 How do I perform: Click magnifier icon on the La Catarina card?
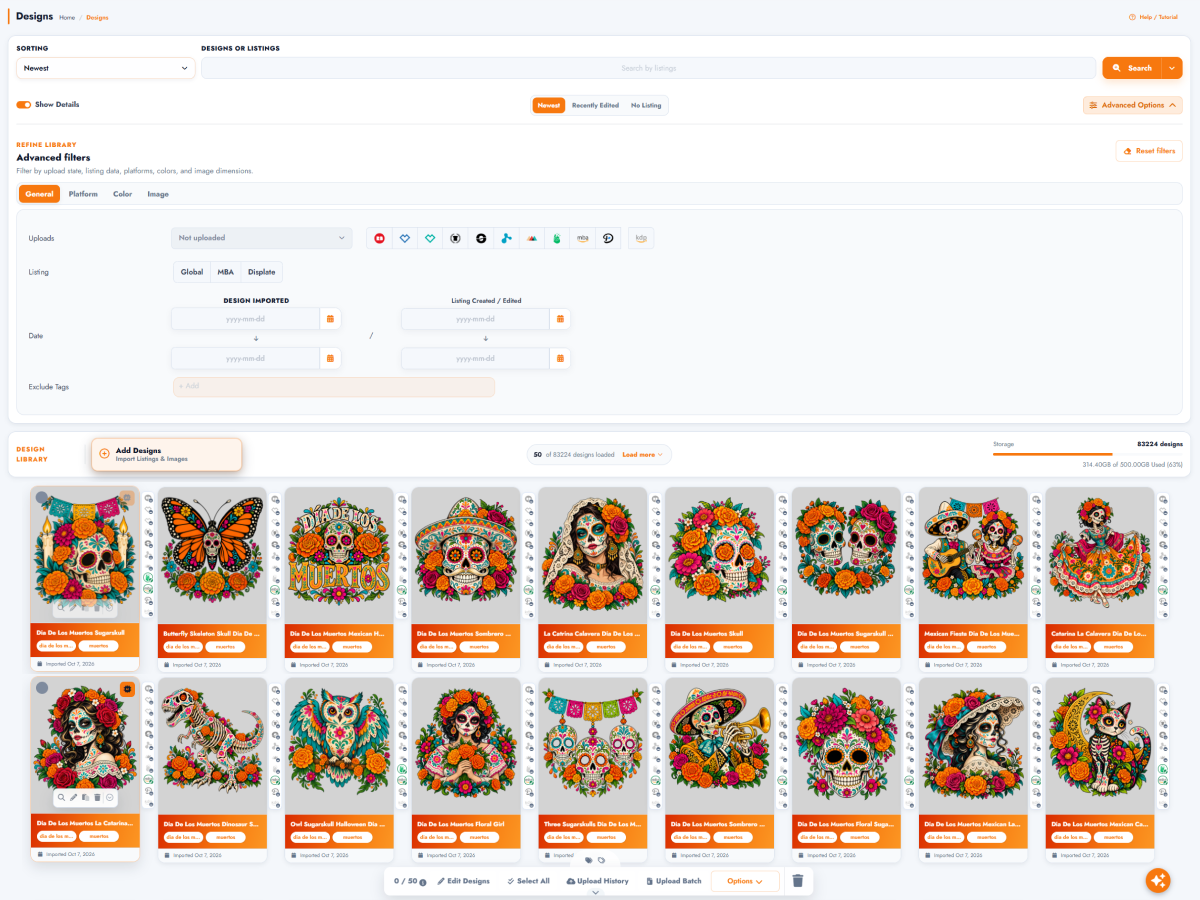(62, 797)
